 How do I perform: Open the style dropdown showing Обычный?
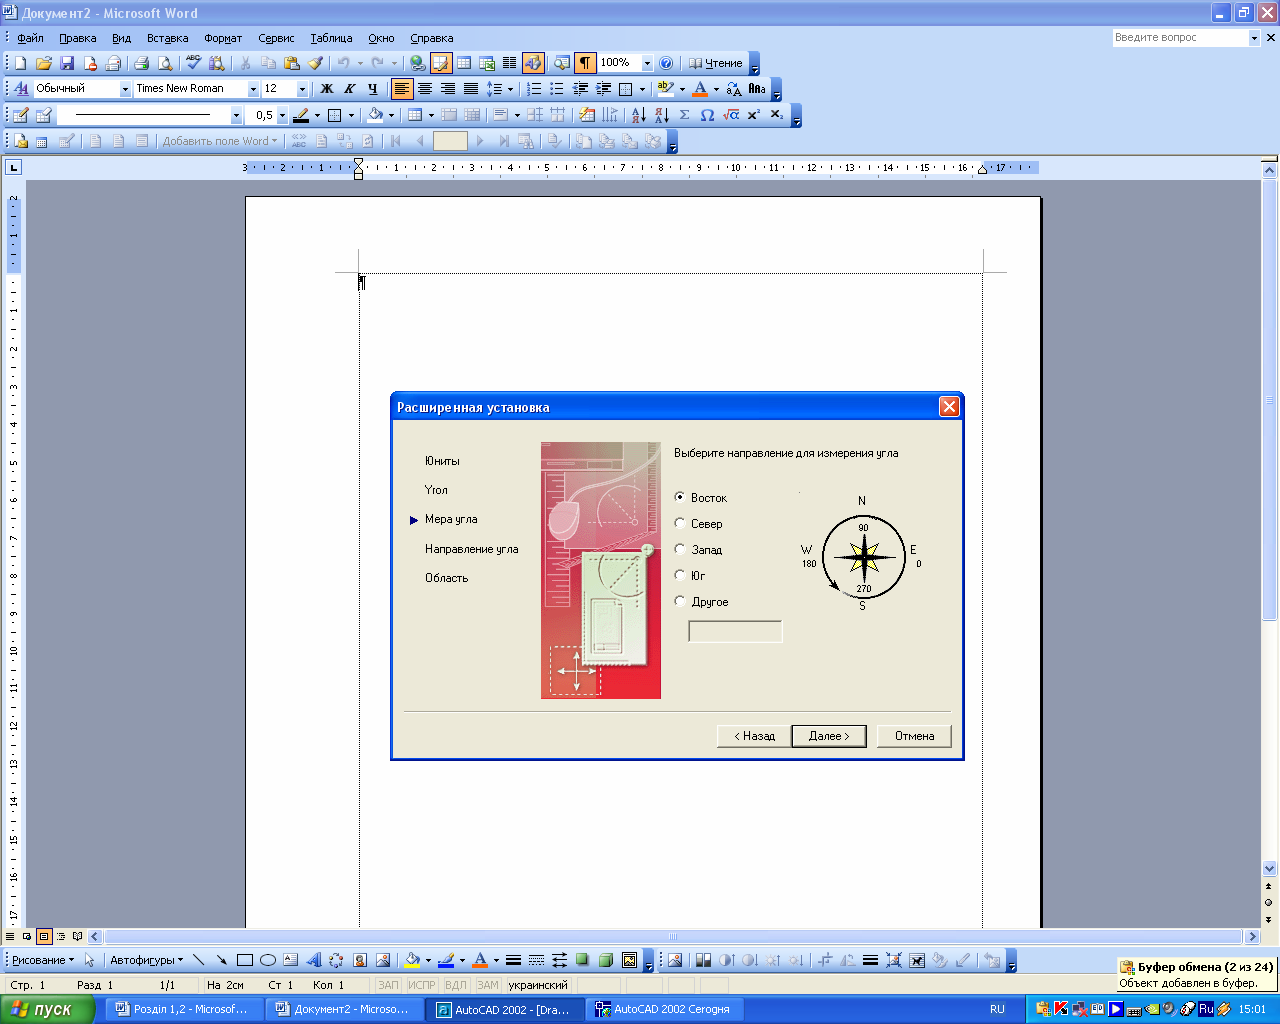126,89
